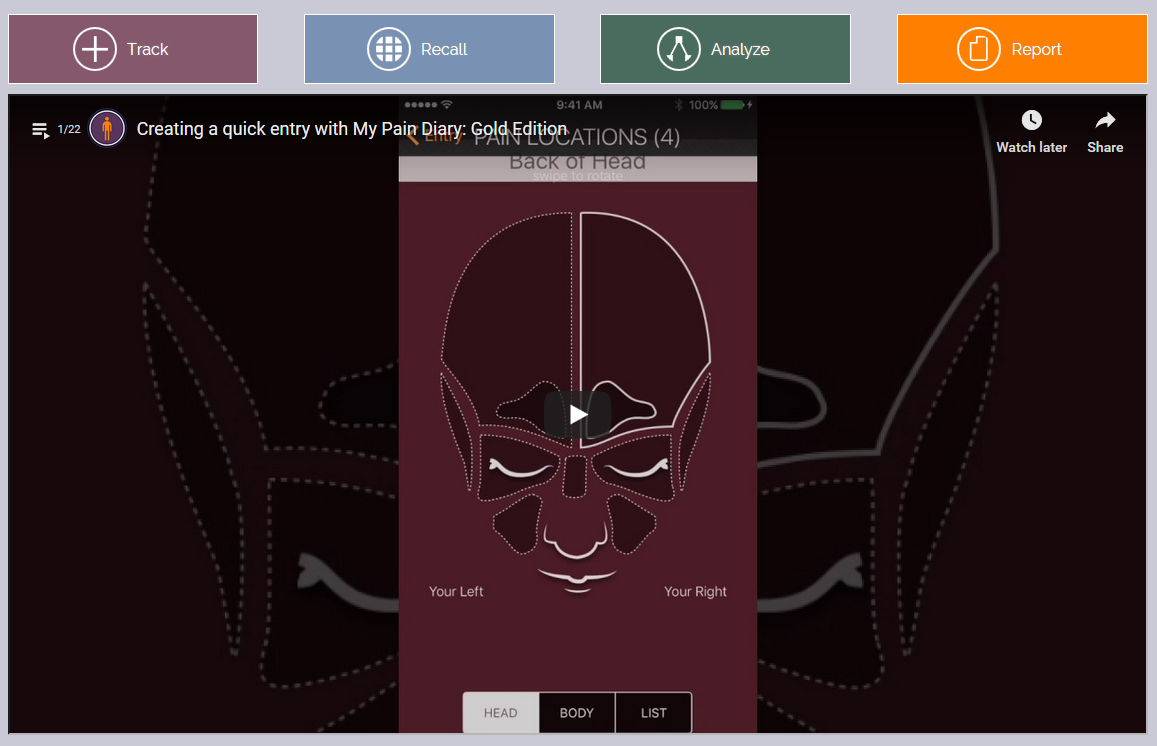1157x746 pixels.
Task: Open the Track section button
Action: click(133, 49)
